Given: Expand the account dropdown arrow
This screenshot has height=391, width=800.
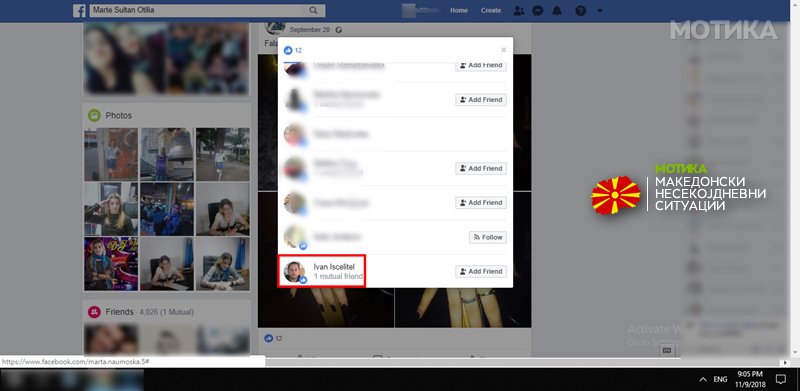Looking at the screenshot, I should click(599, 11).
